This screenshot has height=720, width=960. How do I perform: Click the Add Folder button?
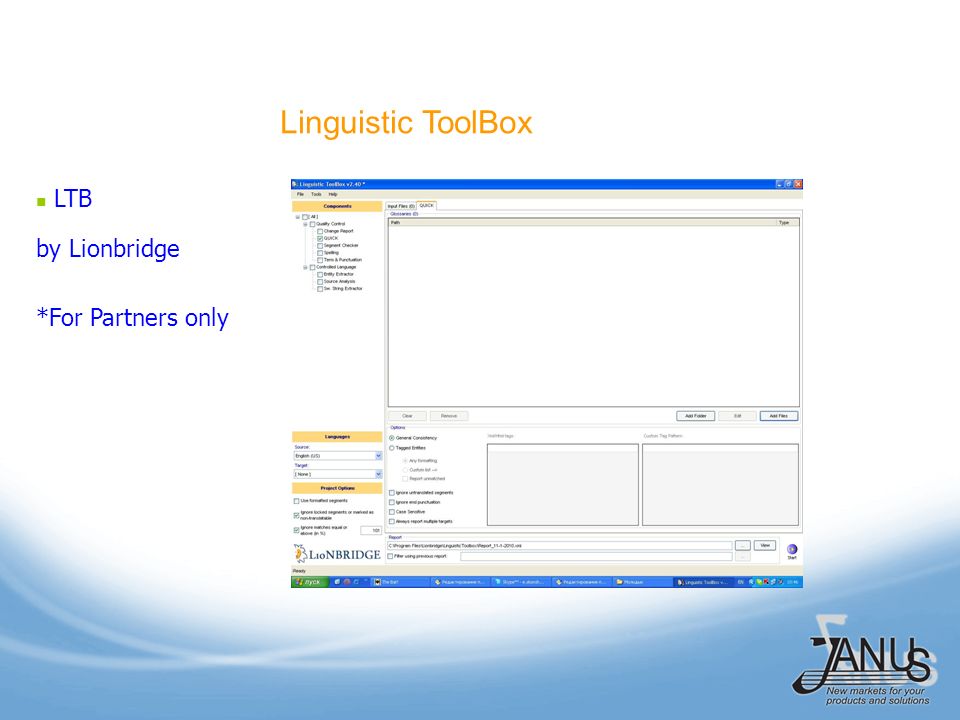(x=696, y=416)
